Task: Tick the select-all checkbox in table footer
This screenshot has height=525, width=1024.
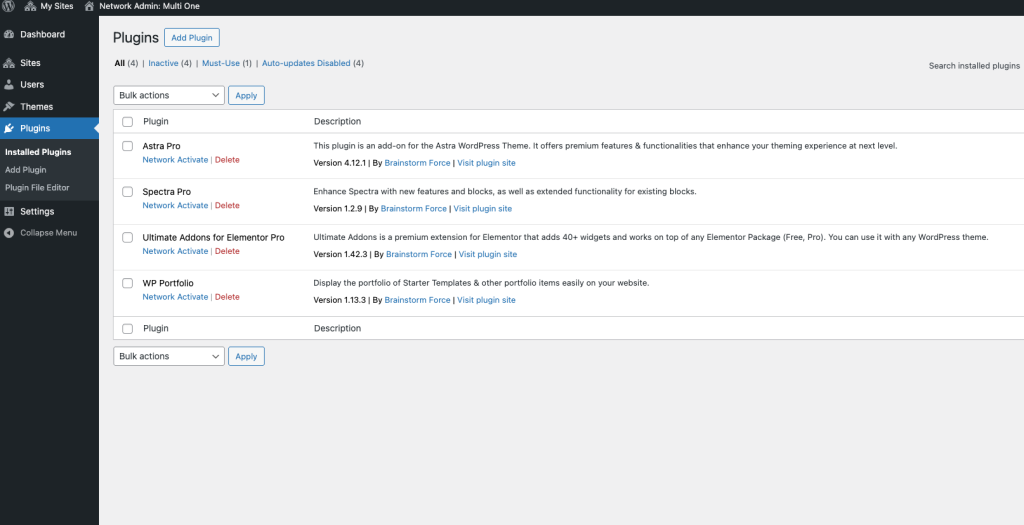Action: click(x=127, y=329)
